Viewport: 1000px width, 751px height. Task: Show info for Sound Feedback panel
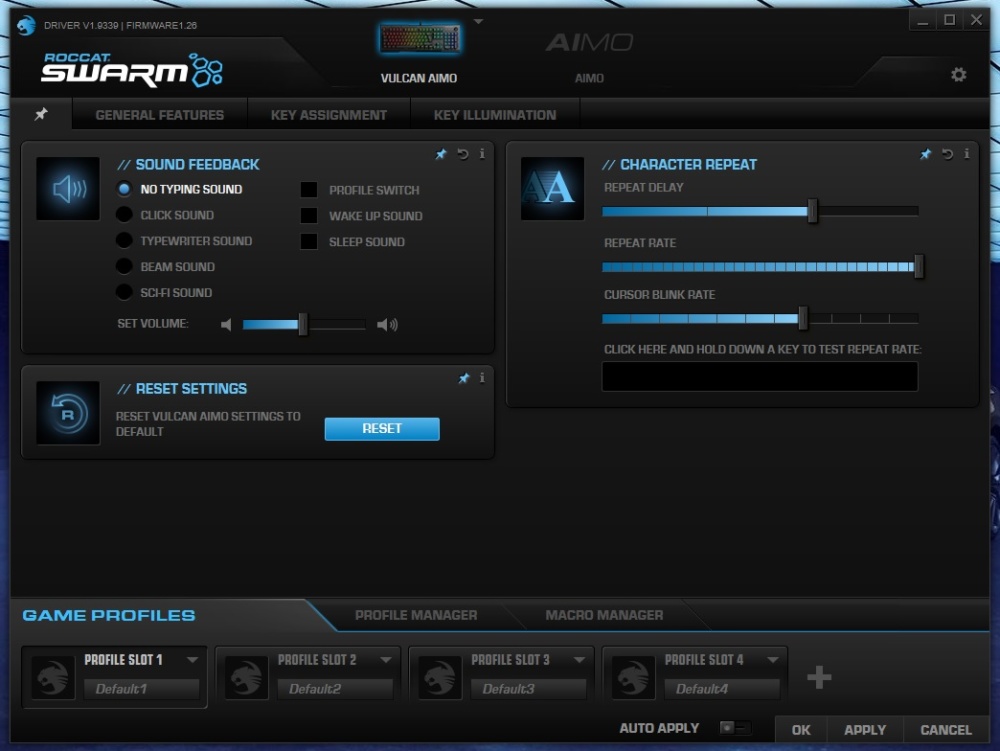(482, 154)
